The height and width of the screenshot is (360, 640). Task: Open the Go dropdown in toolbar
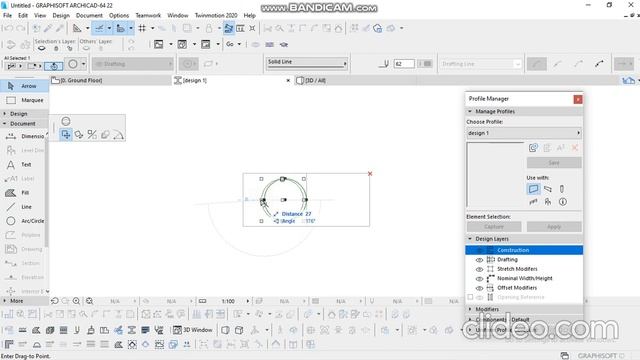[234, 44]
